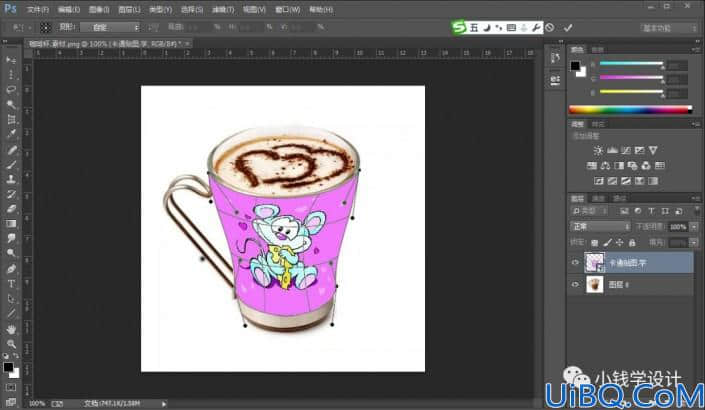Toggle lock transparent pixels

pyautogui.click(x=594, y=243)
